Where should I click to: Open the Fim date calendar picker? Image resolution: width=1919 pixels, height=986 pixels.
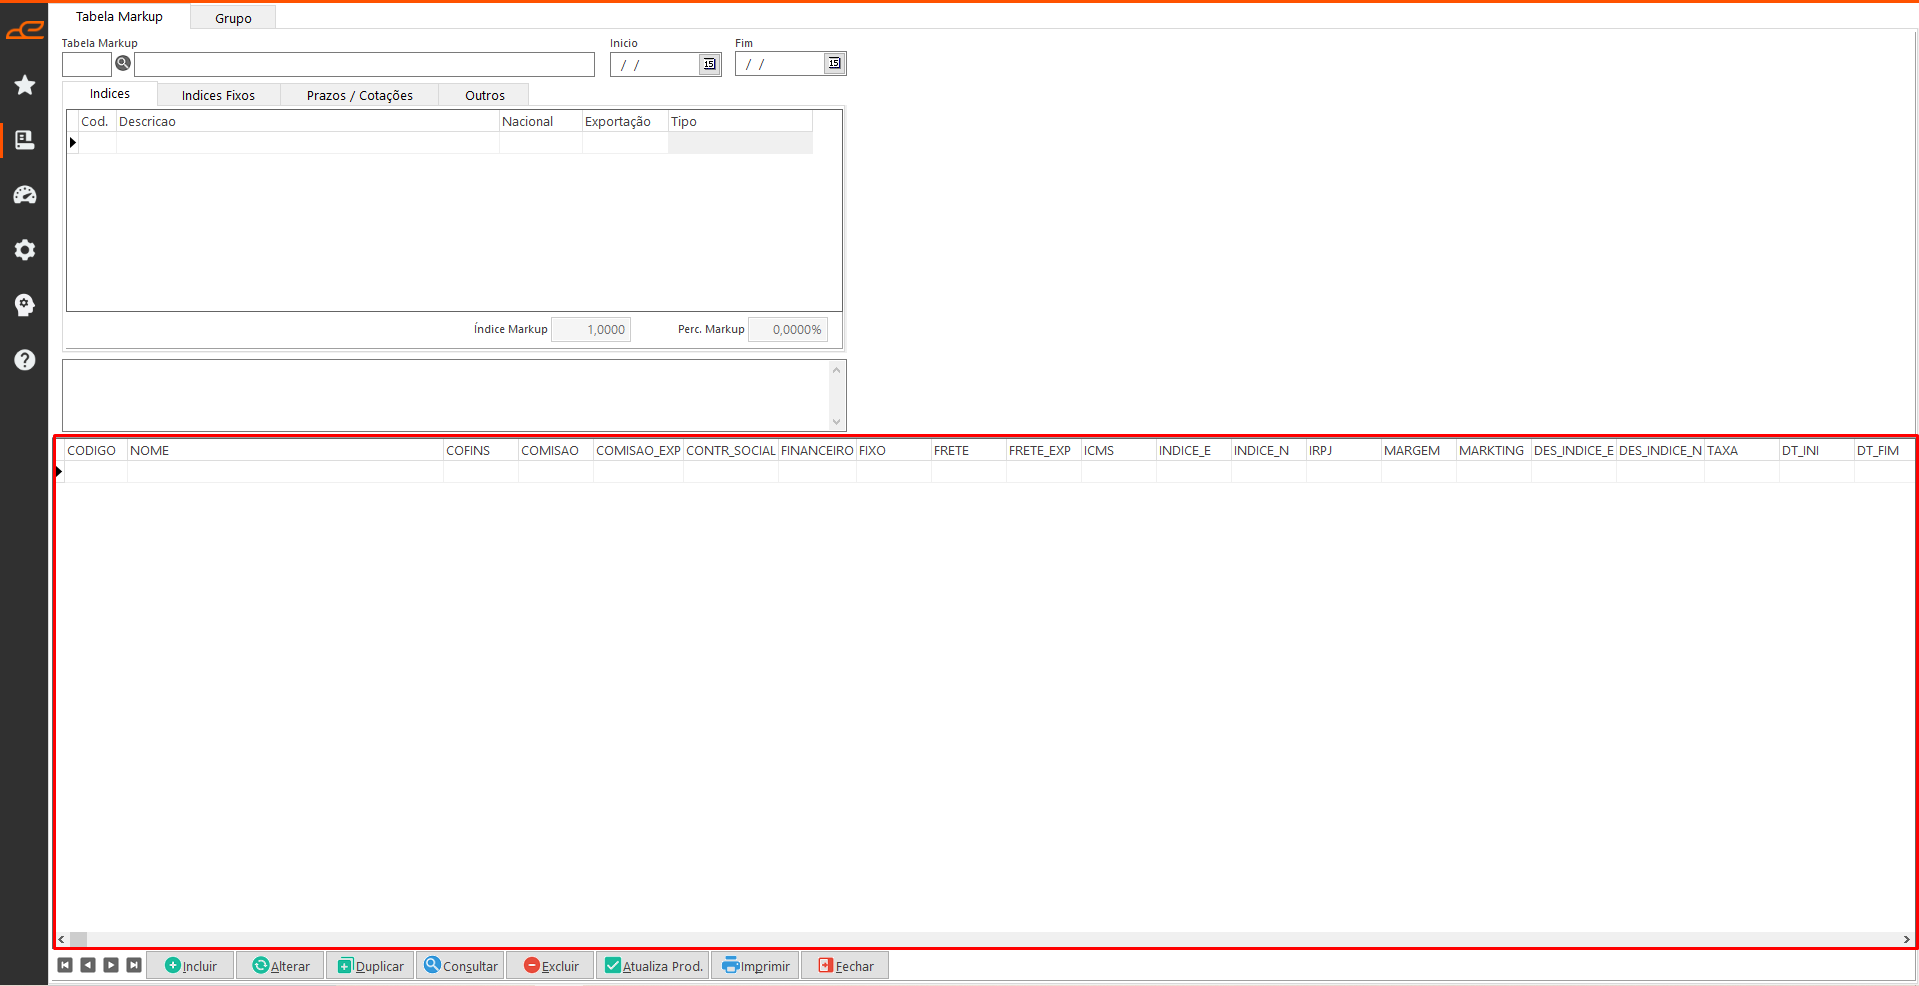pyautogui.click(x=834, y=64)
